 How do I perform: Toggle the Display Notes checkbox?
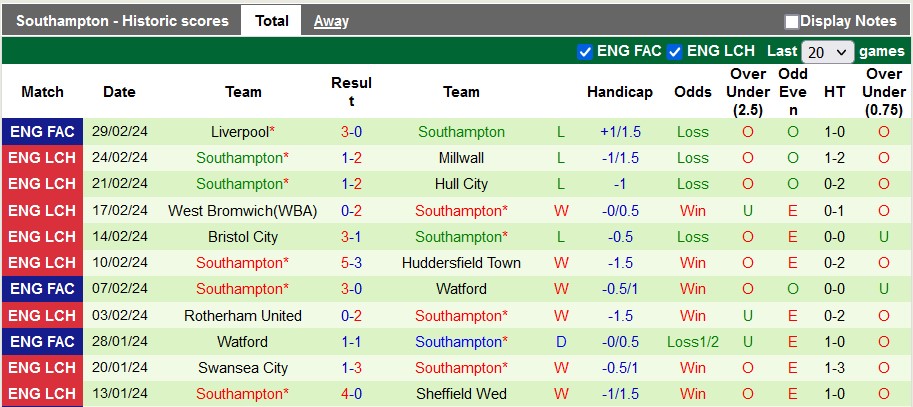click(x=792, y=21)
